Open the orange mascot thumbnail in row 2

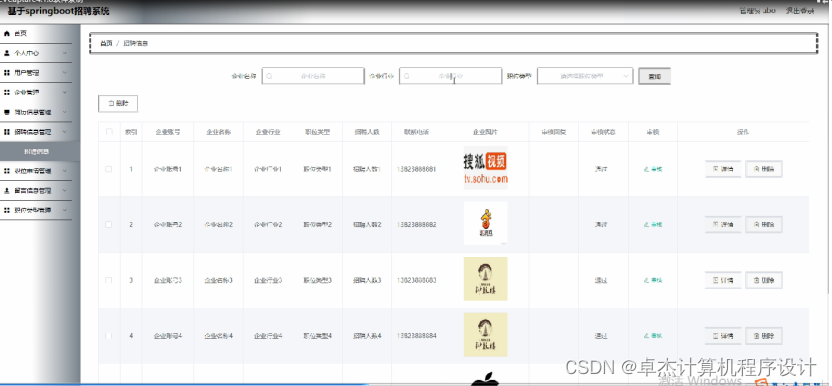pyautogui.click(x=486, y=224)
